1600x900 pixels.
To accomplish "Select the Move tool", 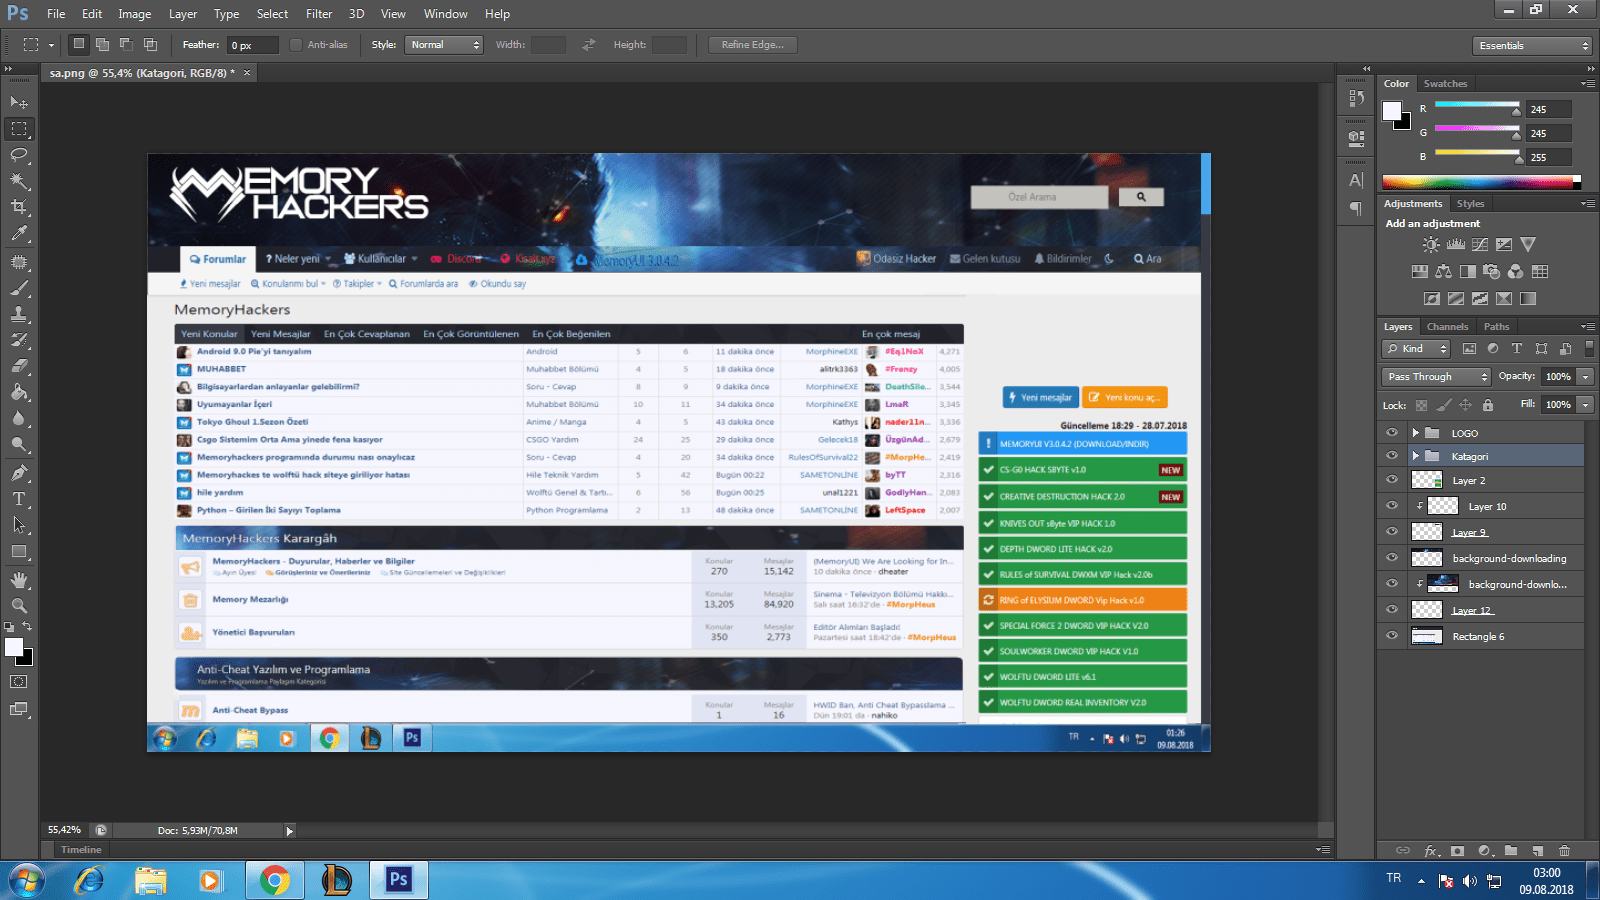I will (x=19, y=102).
